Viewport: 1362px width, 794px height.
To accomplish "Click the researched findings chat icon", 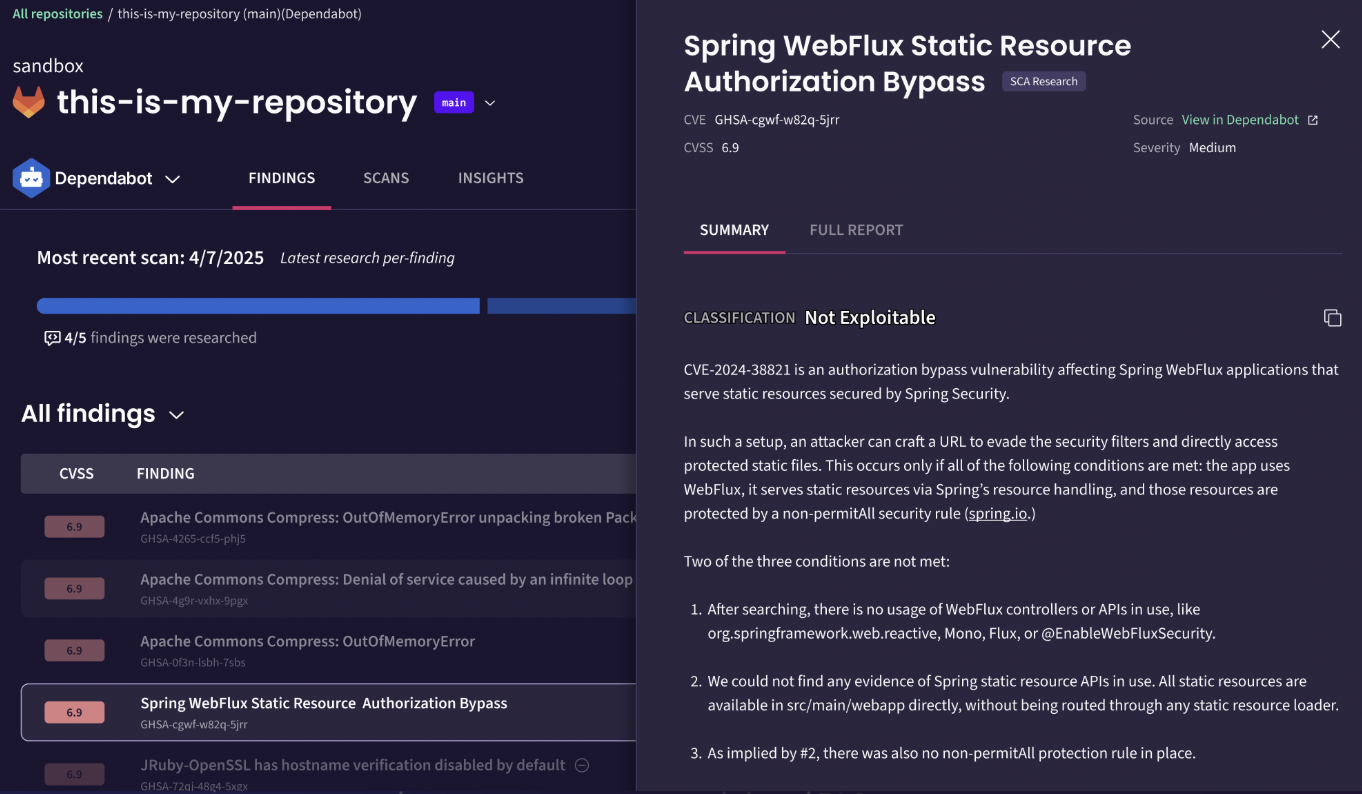I will pyautogui.click(x=52, y=338).
